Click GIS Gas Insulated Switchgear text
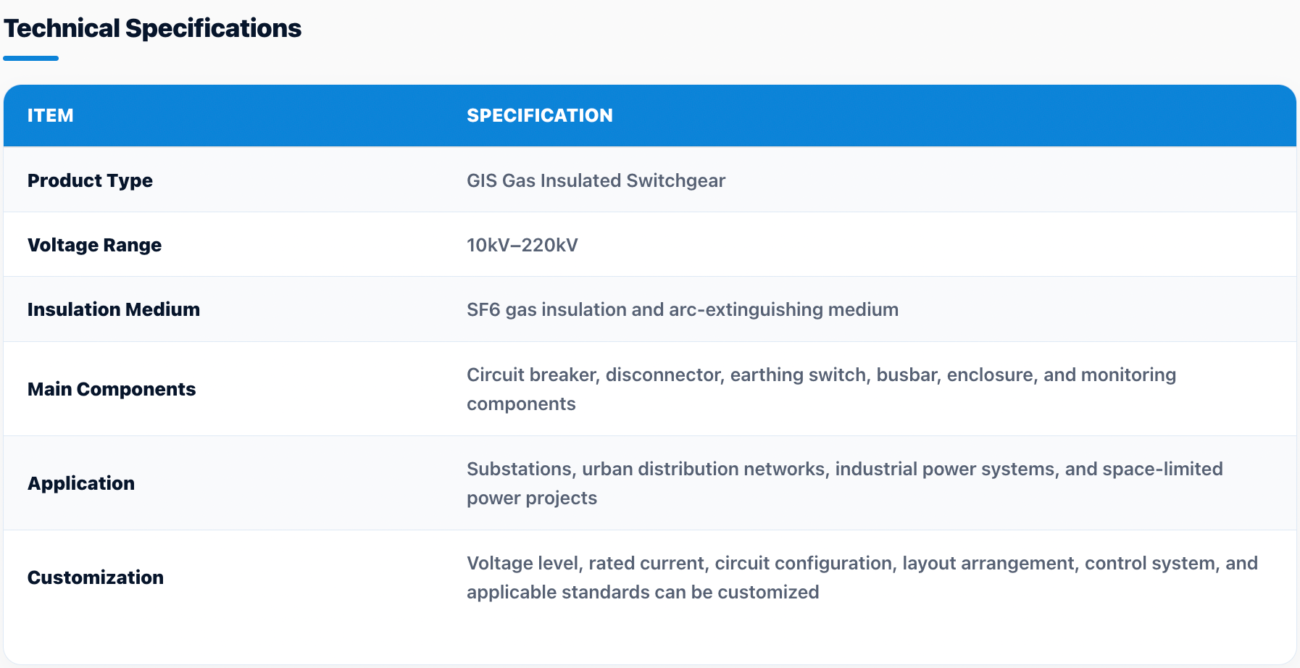 pyautogui.click(x=596, y=180)
